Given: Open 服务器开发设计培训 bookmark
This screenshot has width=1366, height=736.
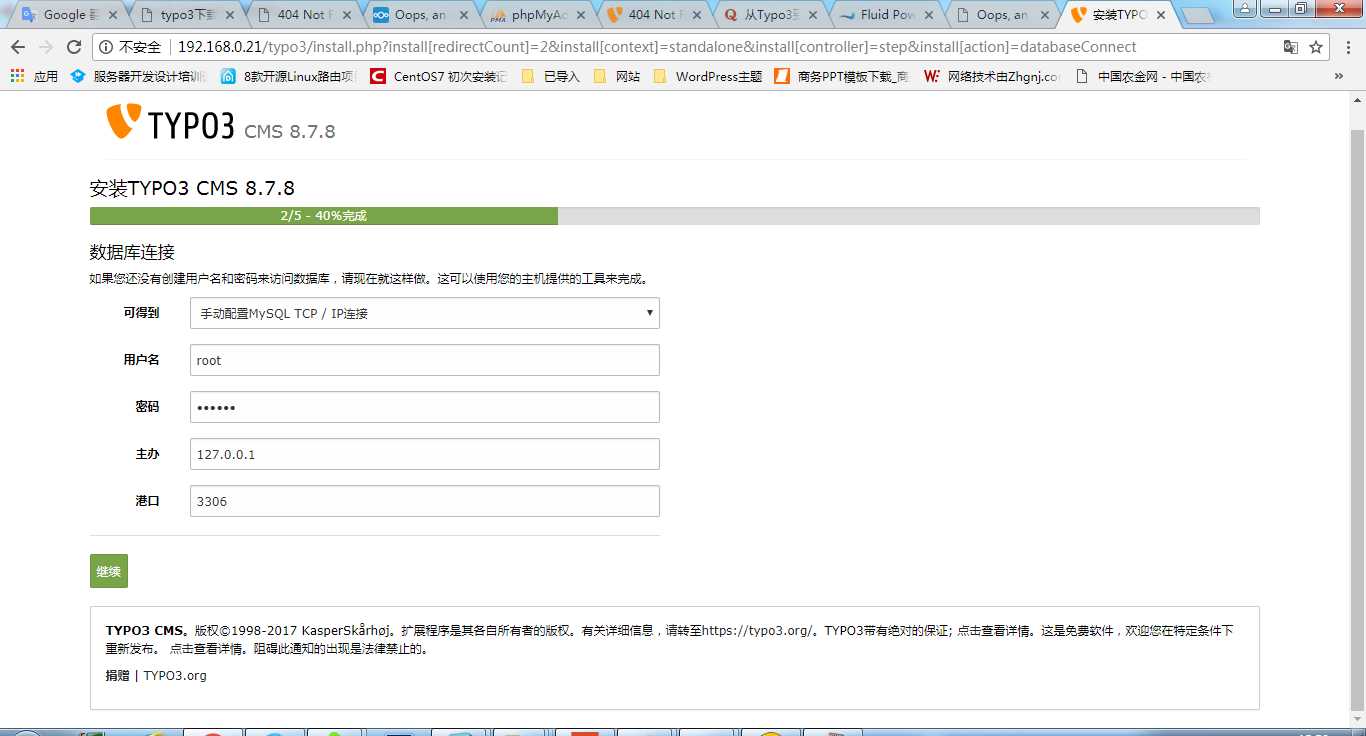Looking at the screenshot, I should [x=140, y=76].
